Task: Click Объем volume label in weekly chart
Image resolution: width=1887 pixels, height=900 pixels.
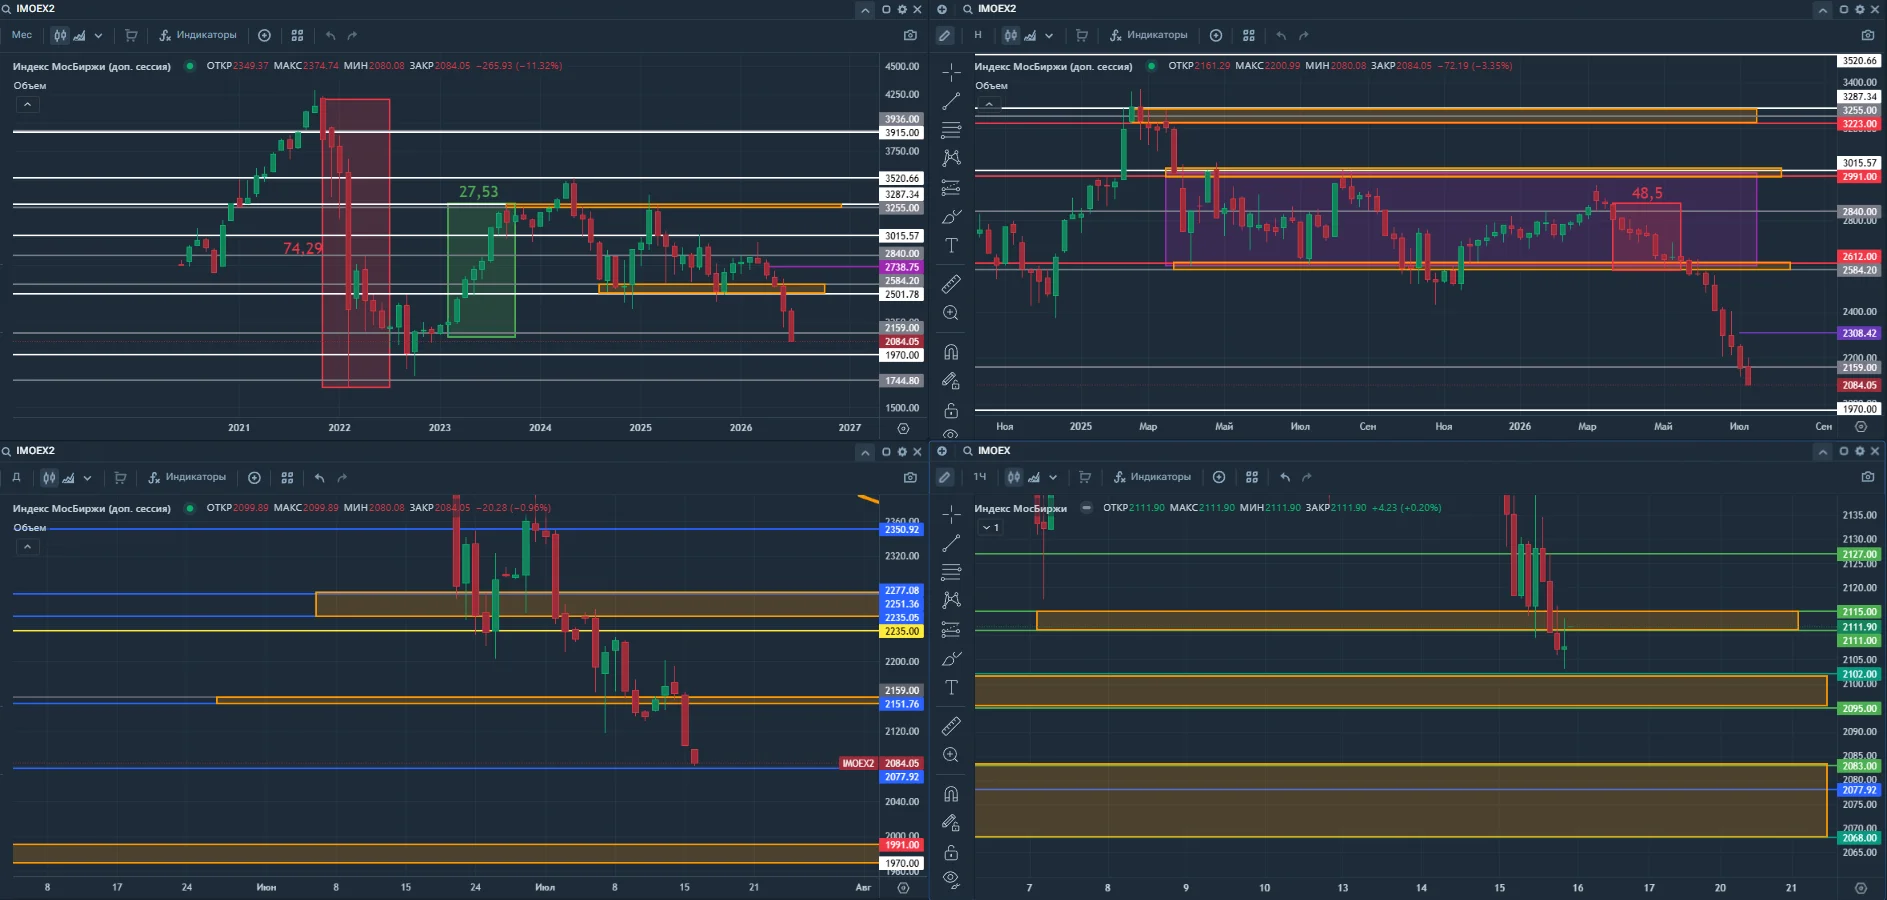Action: tap(991, 86)
